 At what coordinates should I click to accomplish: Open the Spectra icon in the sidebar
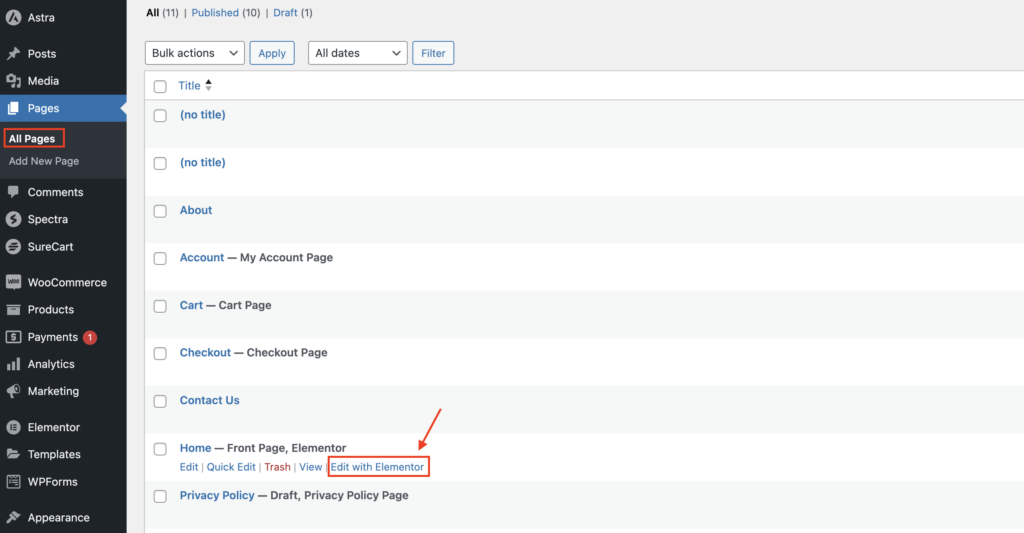[x=14, y=219]
